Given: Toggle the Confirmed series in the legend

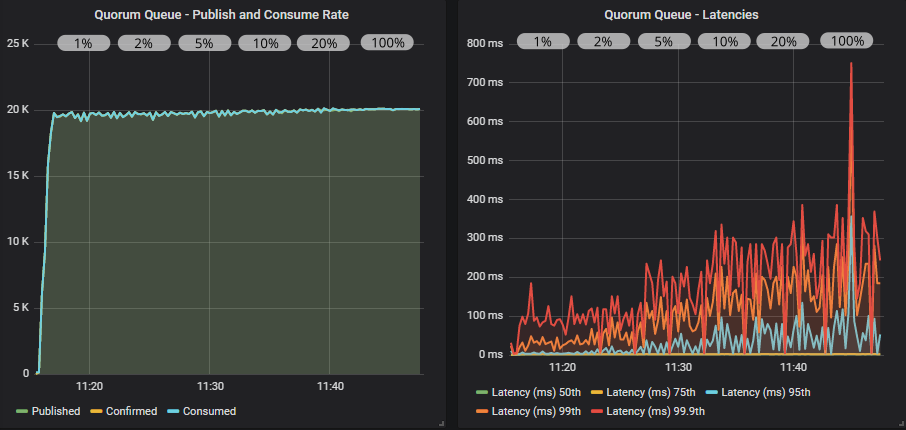Looking at the screenshot, I should [x=128, y=411].
